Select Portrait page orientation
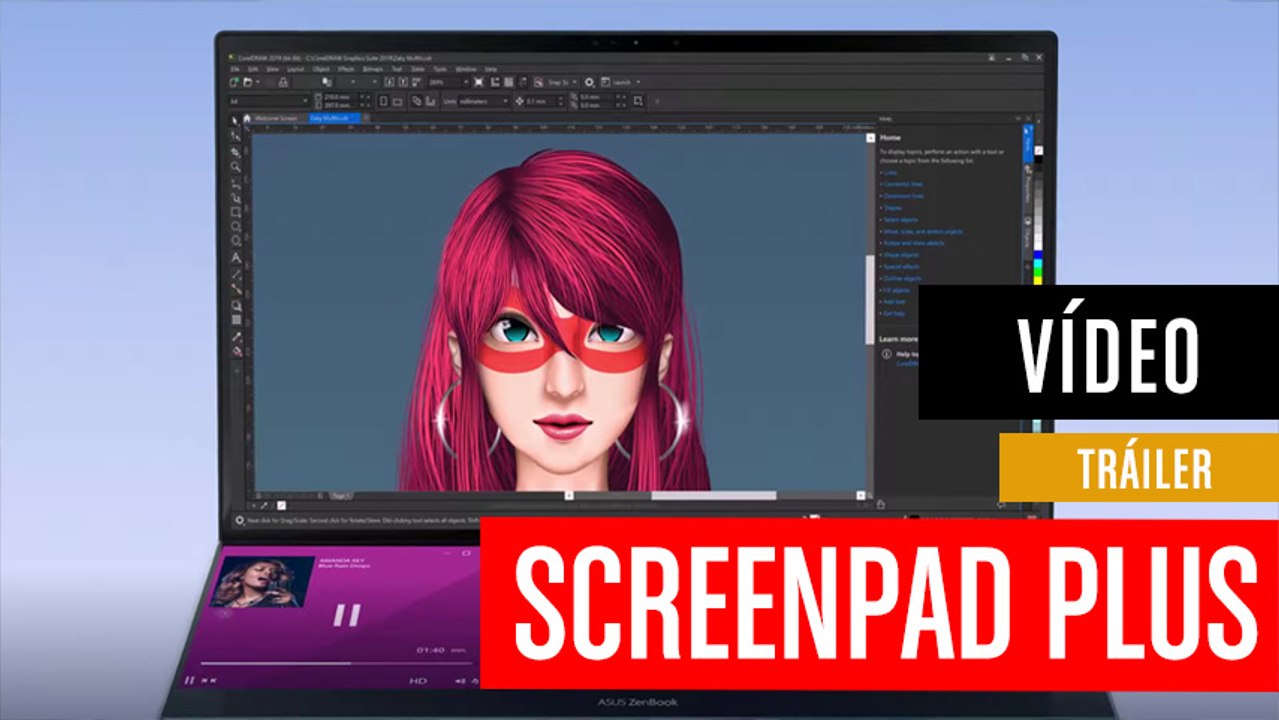Viewport: 1279px width, 720px height. [x=384, y=102]
